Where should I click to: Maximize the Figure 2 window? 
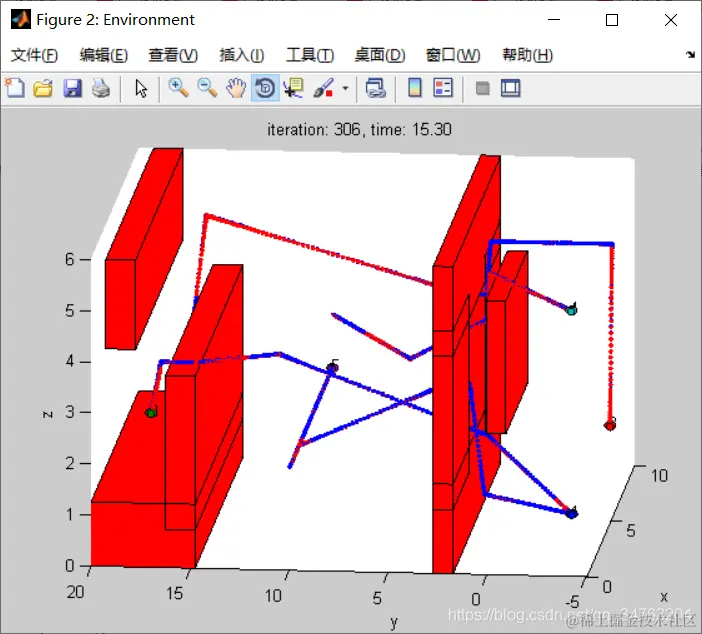pyautogui.click(x=612, y=20)
